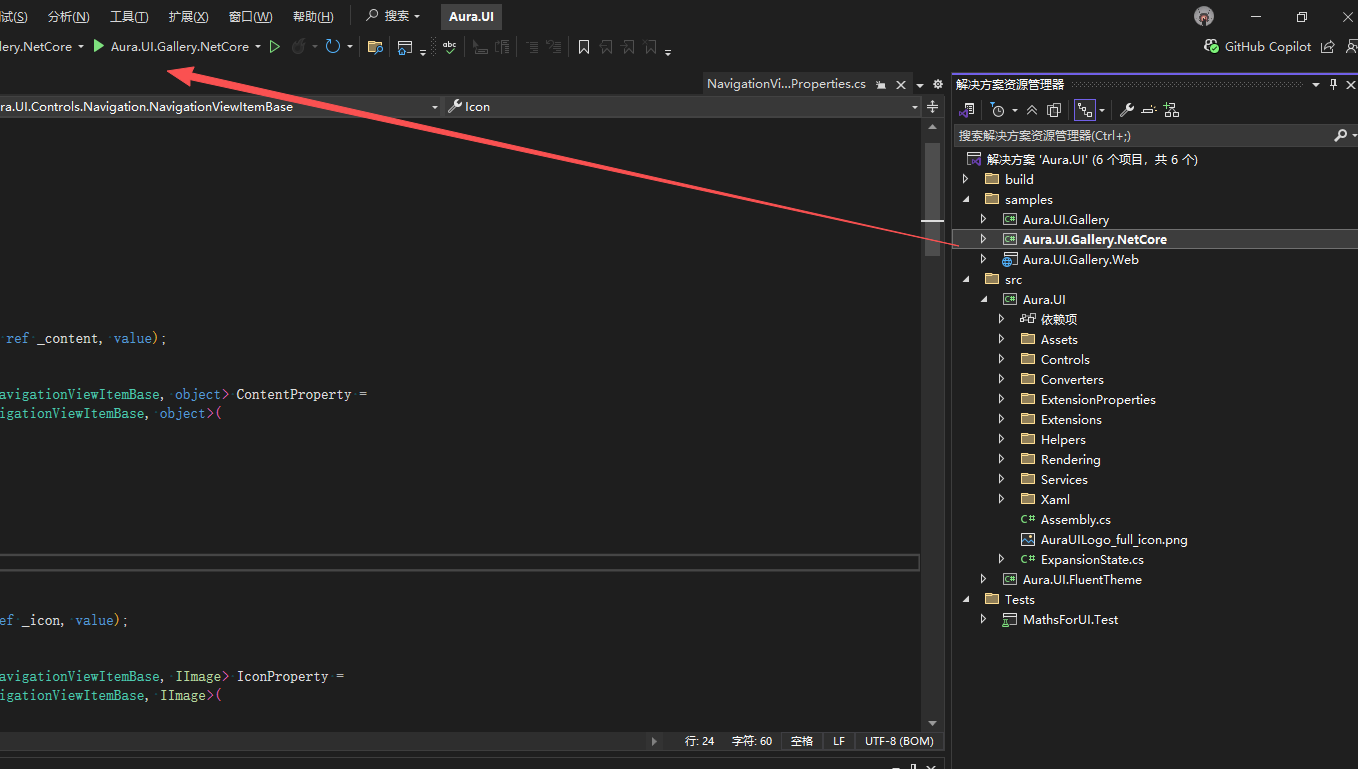
Task: Toggle pin on the Solution Explorer panel
Action: (x=1333, y=85)
